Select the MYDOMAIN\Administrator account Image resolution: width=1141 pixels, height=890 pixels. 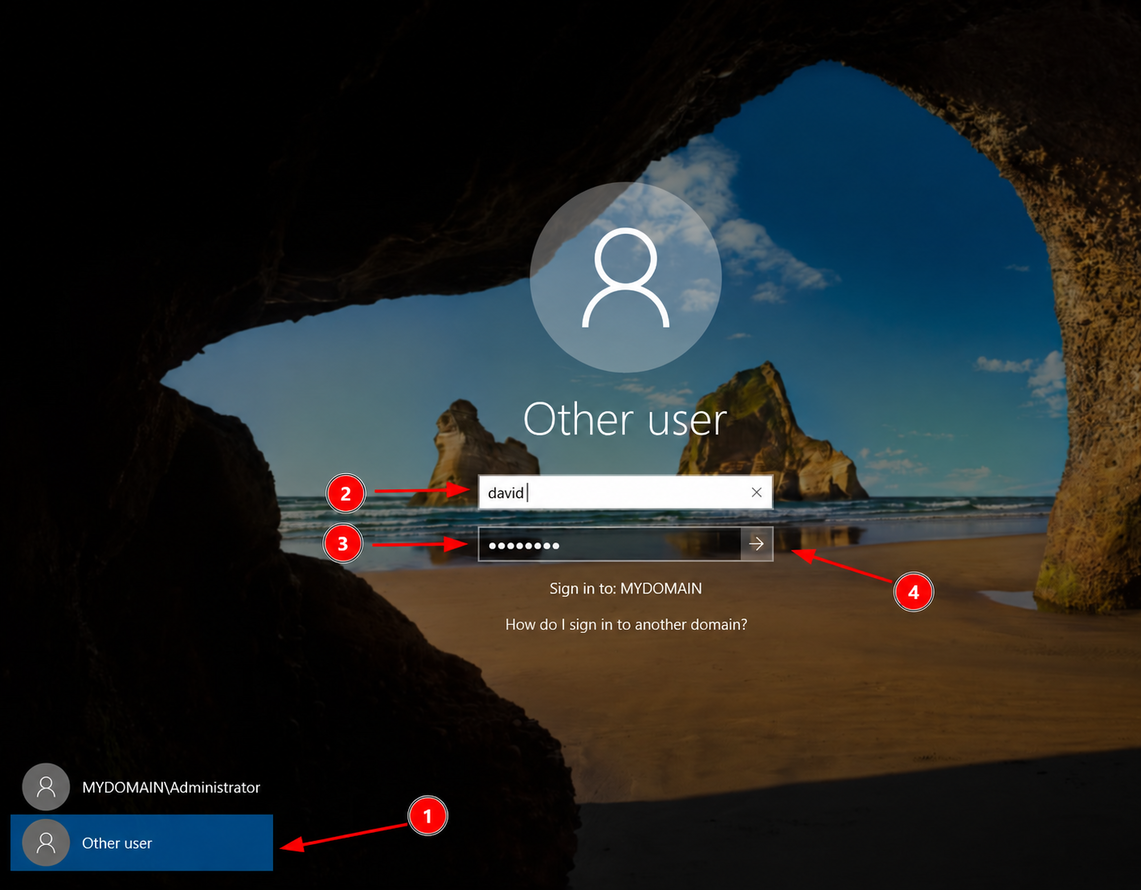click(x=142, y=787)
